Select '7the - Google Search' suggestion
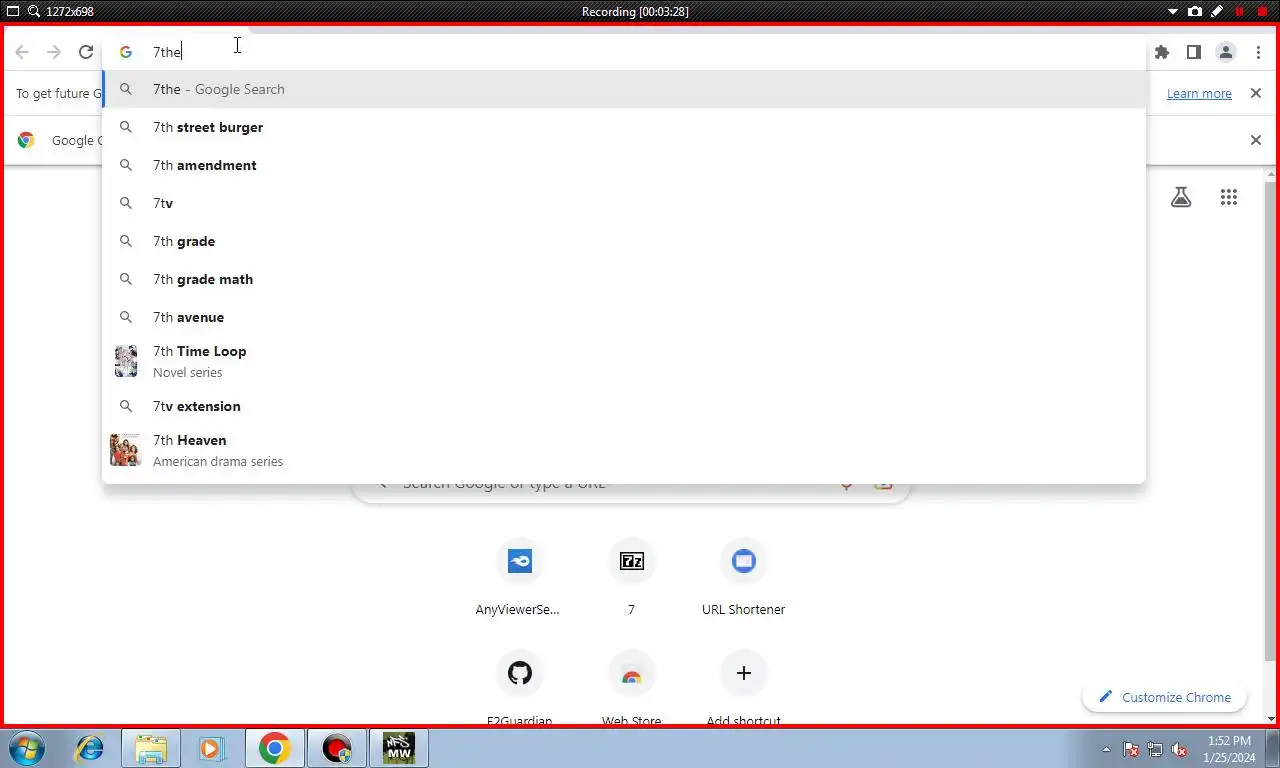1280x768 pixels. click(624, 89)
